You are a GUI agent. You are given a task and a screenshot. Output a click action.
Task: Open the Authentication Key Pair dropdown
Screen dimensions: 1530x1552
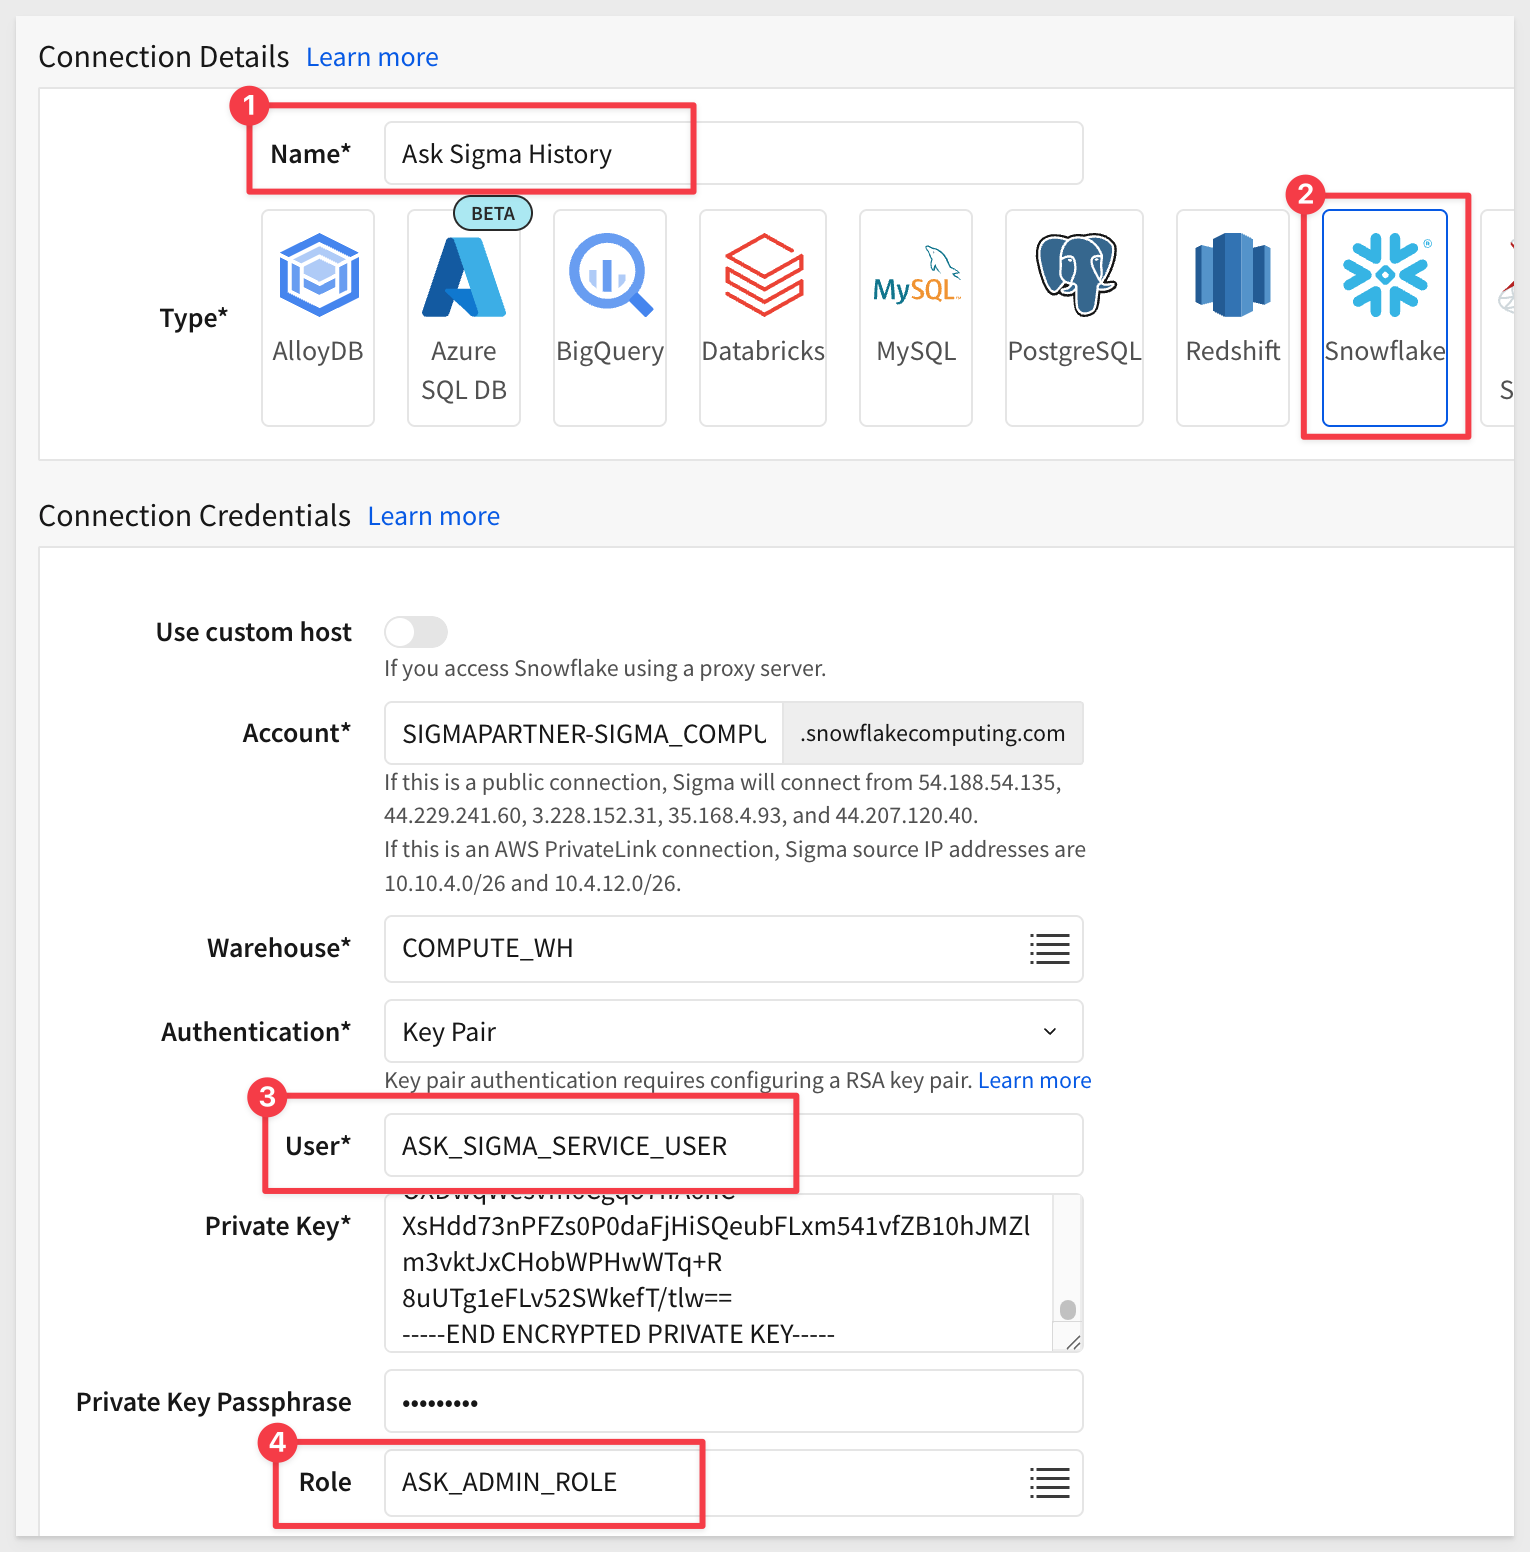(734, 1031)
